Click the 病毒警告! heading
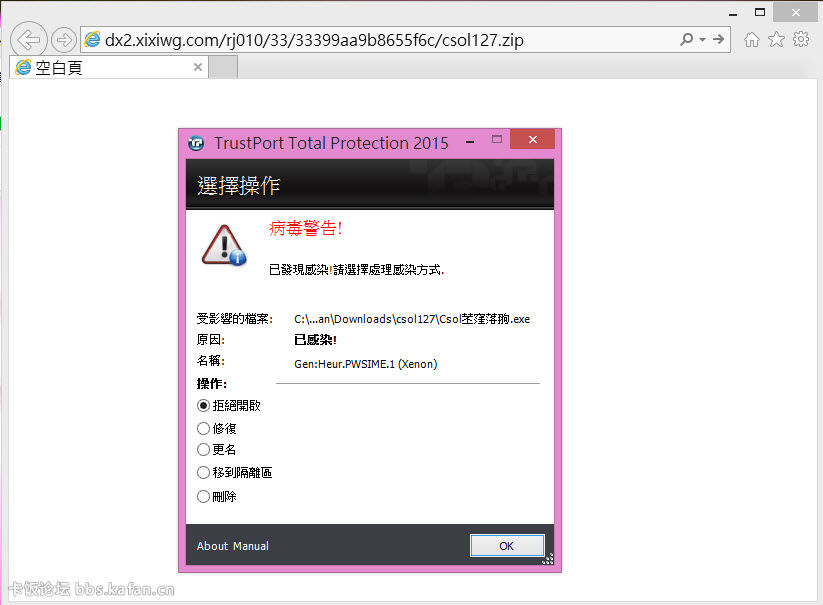Screen dimensions: 823x605 (305, 228)
